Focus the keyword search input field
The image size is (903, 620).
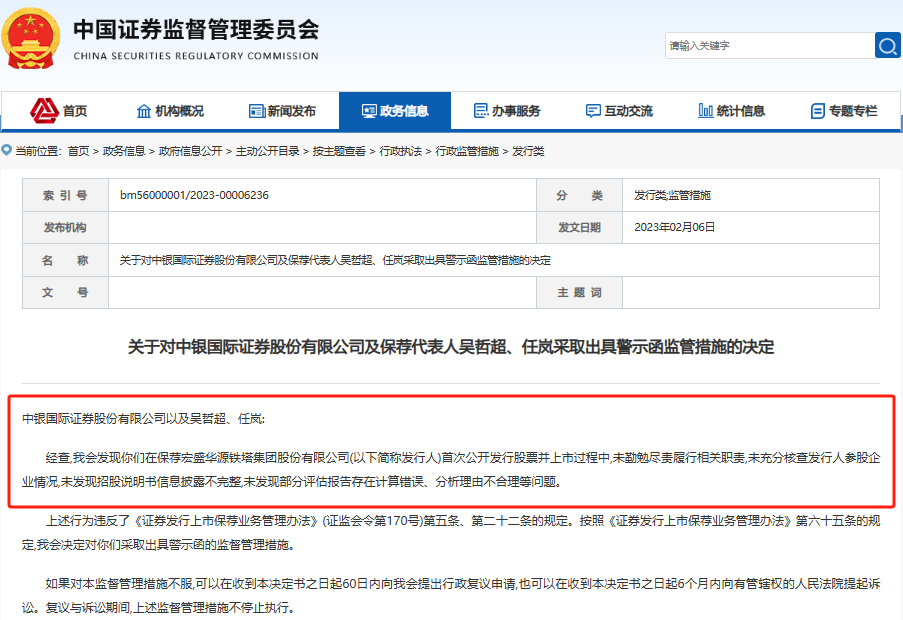[x=768, y=45]
